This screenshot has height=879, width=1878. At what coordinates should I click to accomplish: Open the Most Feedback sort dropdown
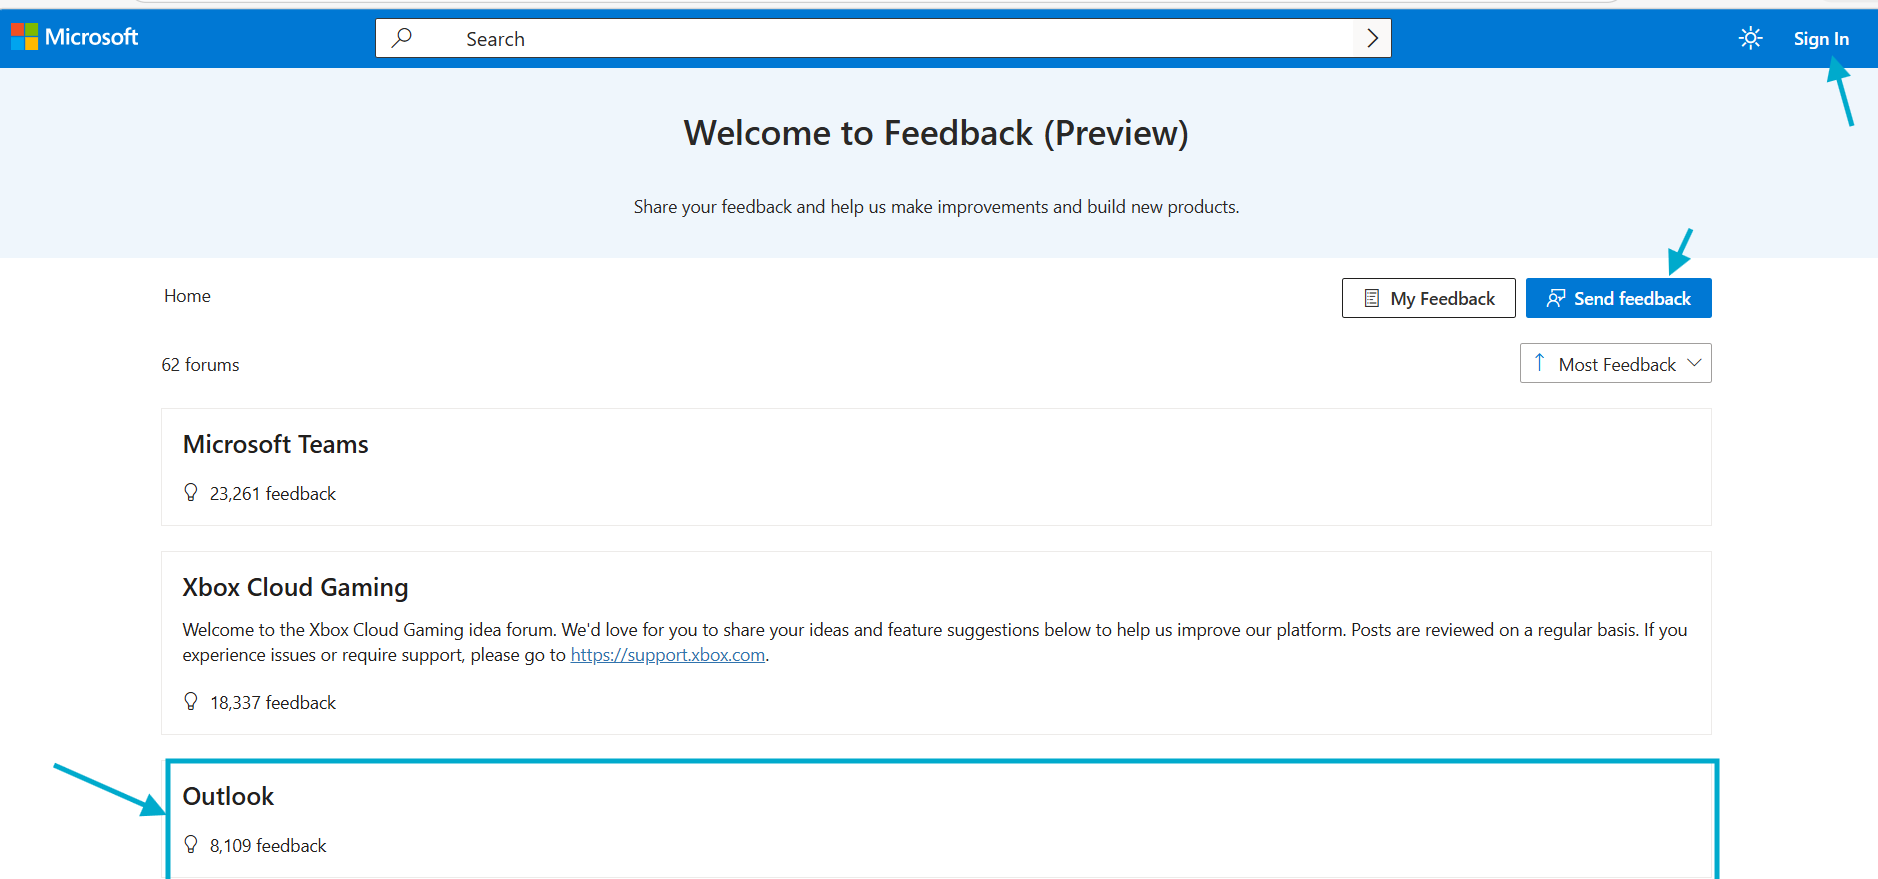point(1616,363)
